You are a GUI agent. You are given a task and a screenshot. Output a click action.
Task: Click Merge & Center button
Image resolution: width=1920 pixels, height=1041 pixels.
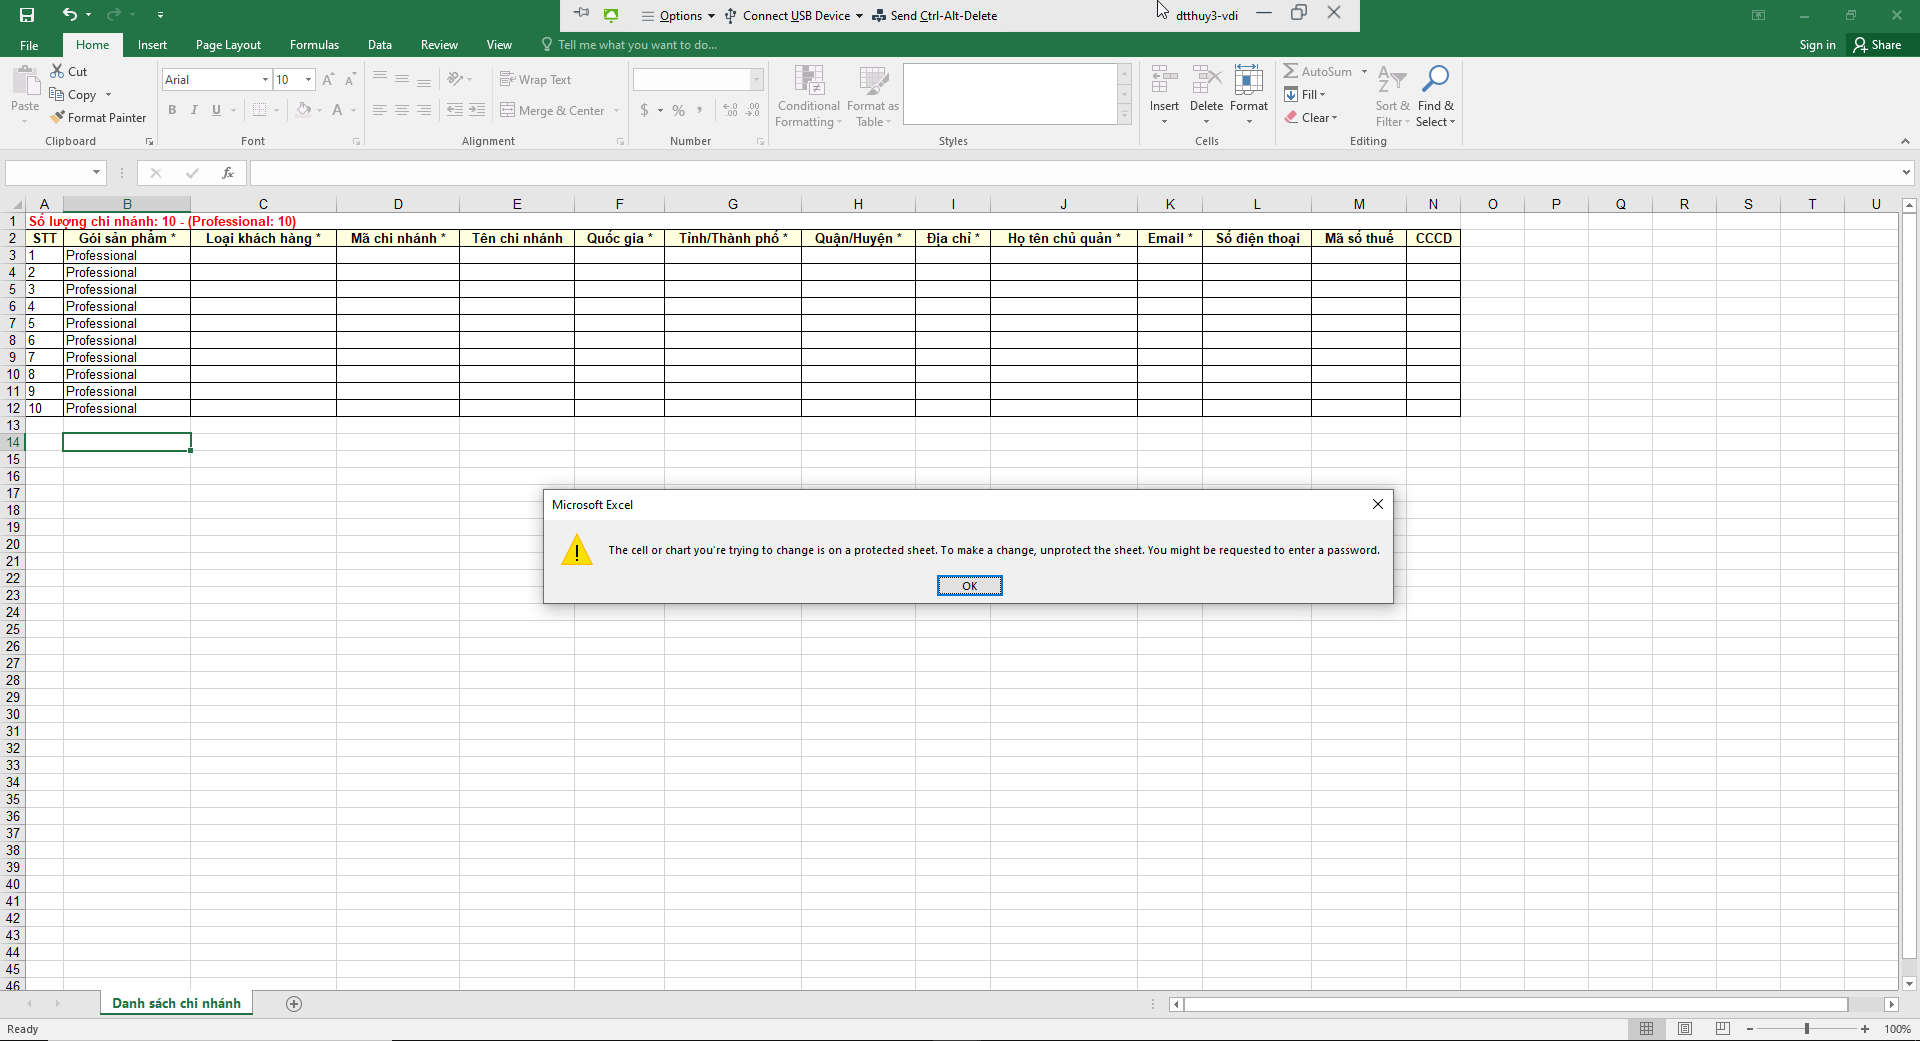[x=552, y=111]
